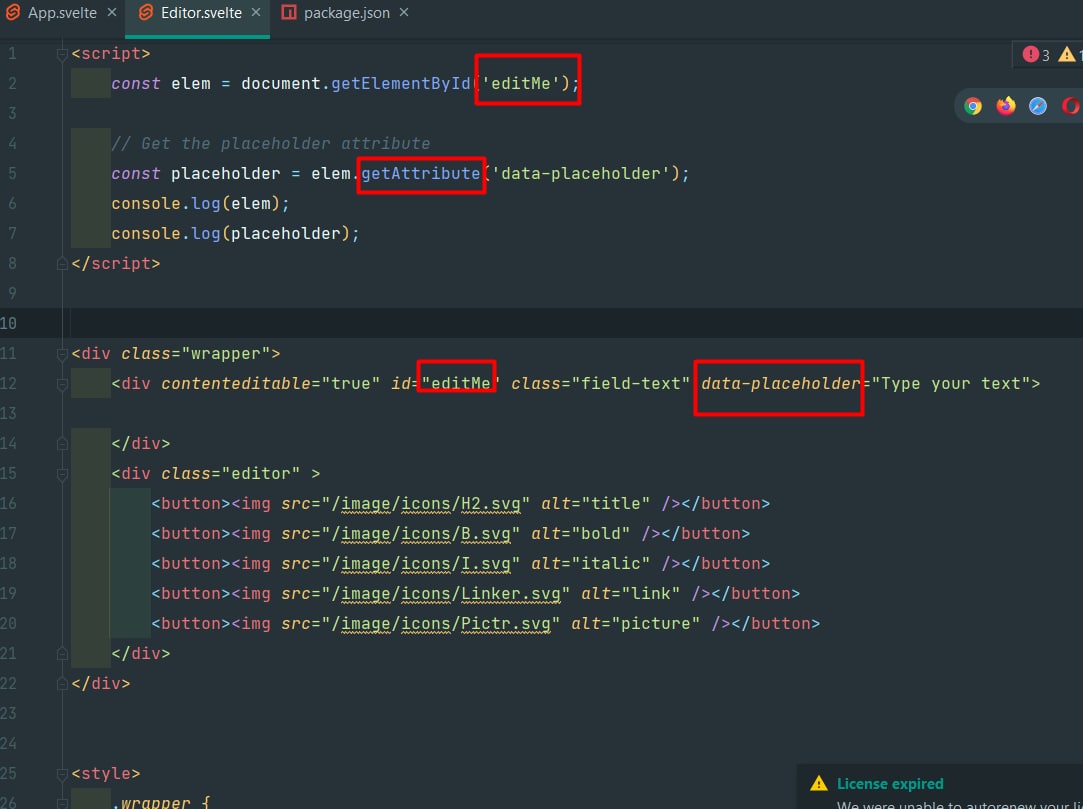Switch to the App.svelte tab
The image size is (1083, 809).
point(62,13)
